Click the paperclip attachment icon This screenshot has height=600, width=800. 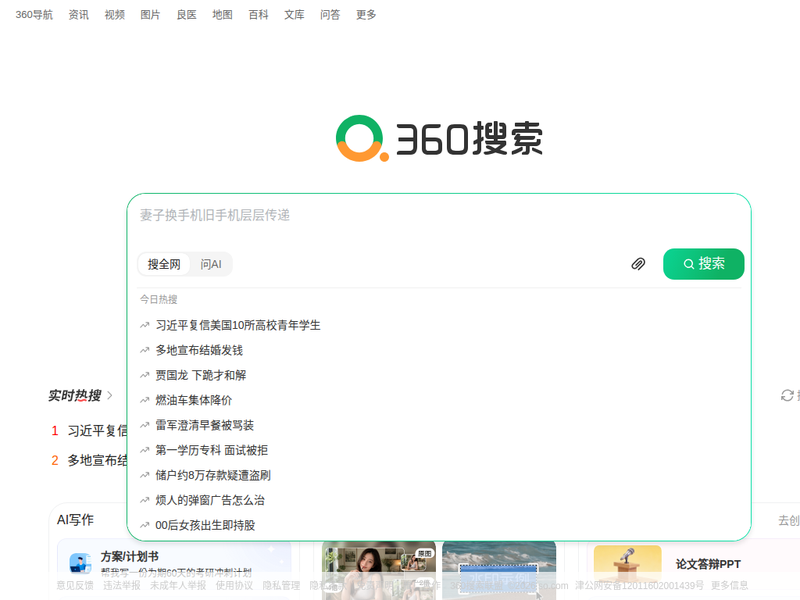(x=638, y=264)
